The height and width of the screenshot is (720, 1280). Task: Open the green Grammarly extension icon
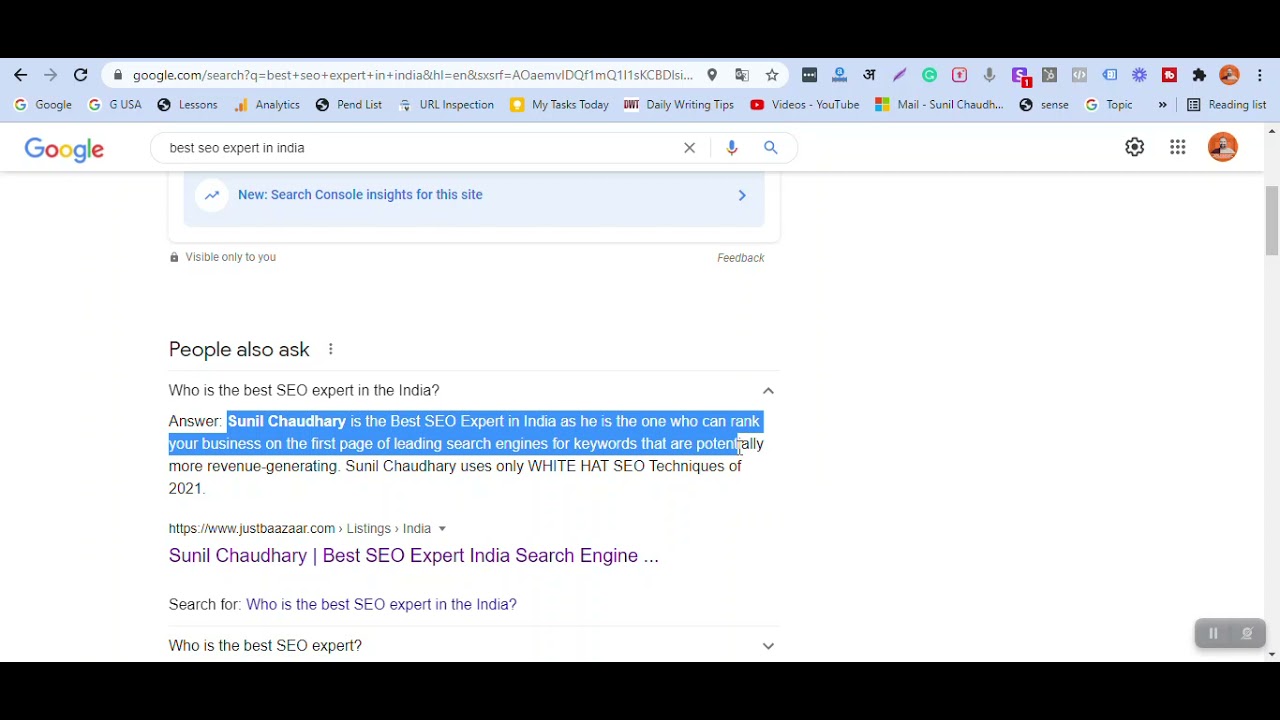[929, 75]
